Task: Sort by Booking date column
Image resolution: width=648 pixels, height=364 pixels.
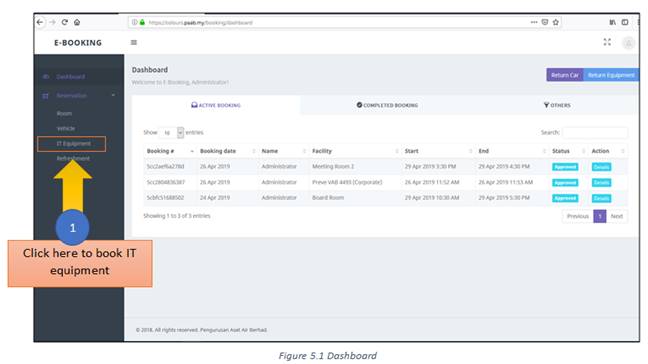Action: pos(227,151)
